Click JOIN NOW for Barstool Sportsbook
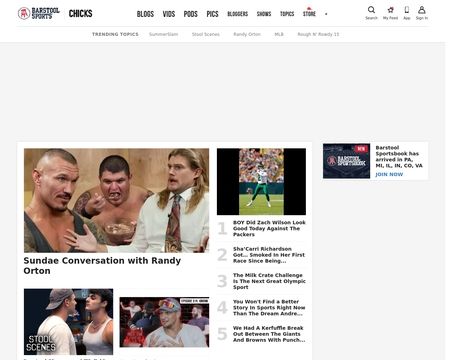 click(x=389, y=174)
